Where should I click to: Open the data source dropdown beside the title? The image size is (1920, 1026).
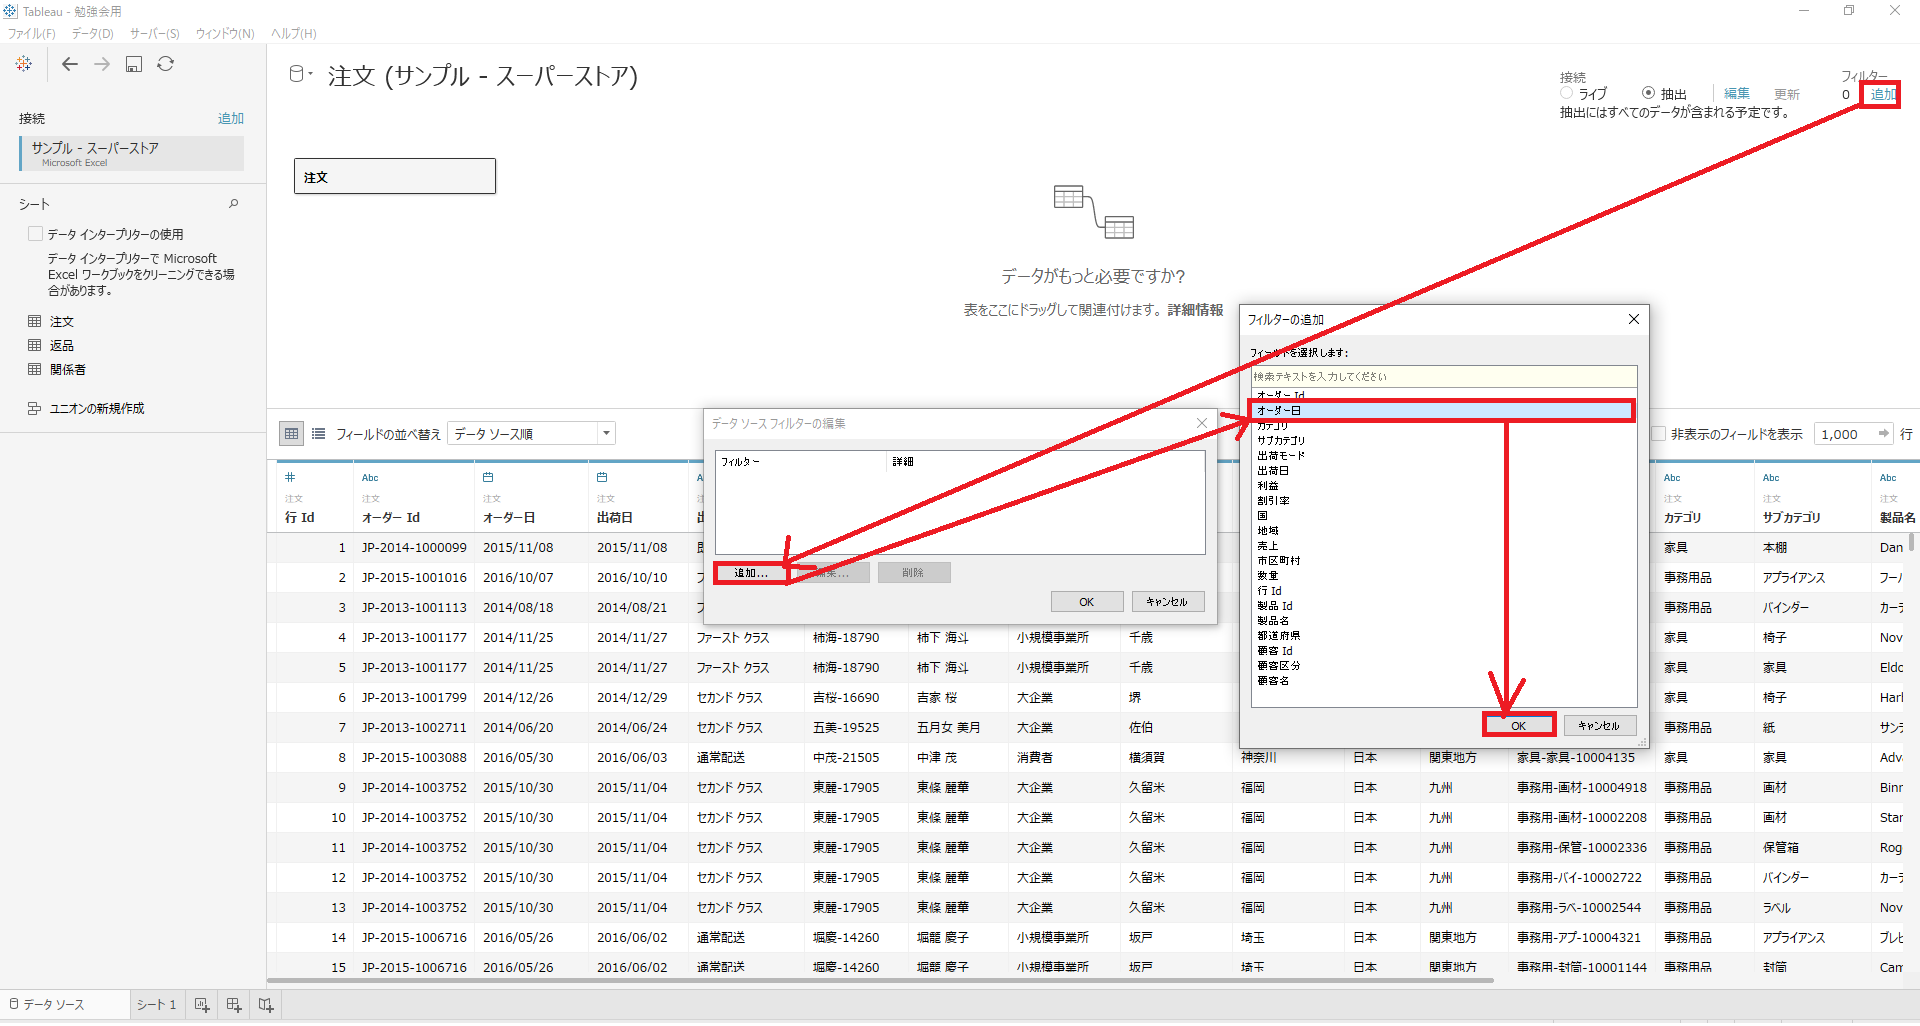pos(300,74)
